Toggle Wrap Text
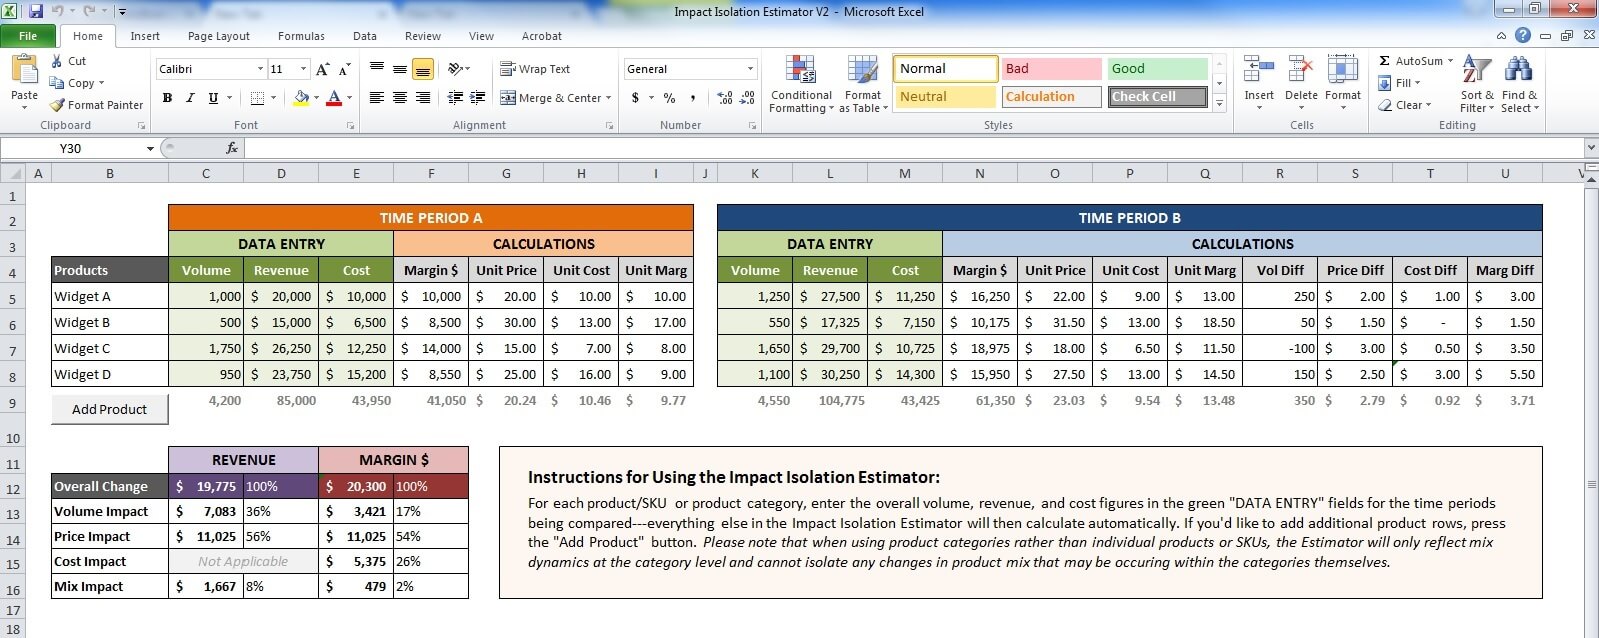 (535, 69)
